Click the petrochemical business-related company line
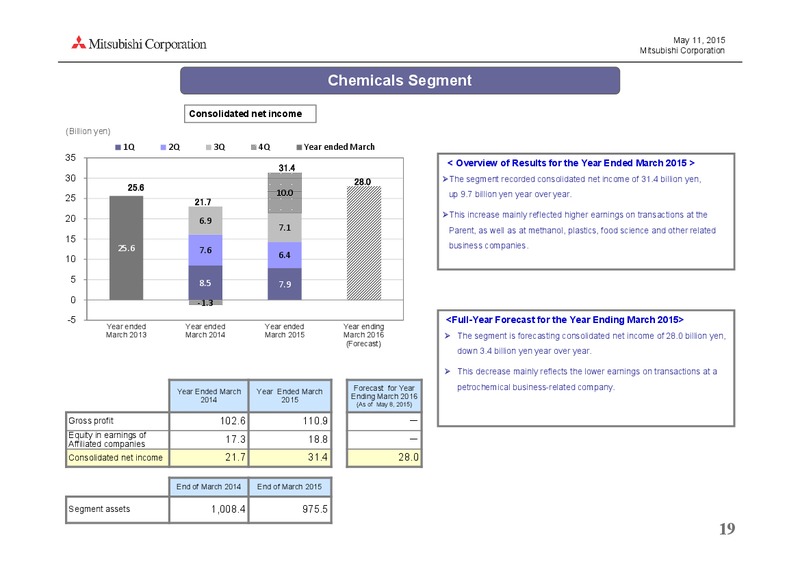800x566 pixels. click(x=536, y=387)
